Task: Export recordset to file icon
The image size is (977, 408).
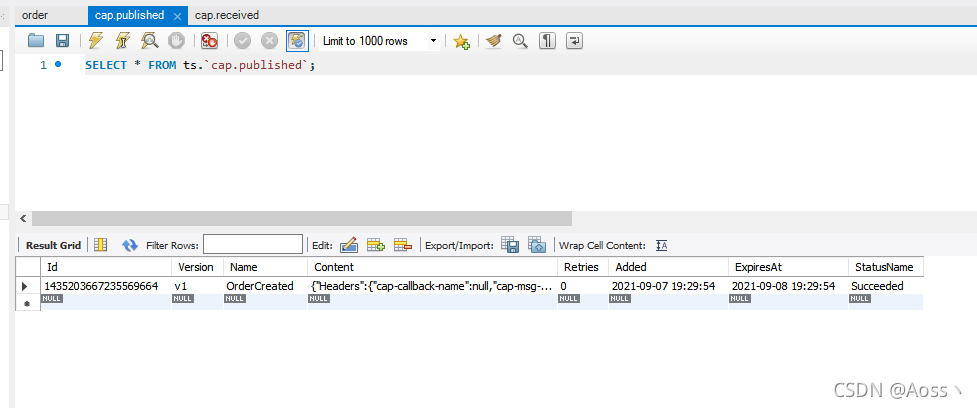Action: [x=510, y=245]
